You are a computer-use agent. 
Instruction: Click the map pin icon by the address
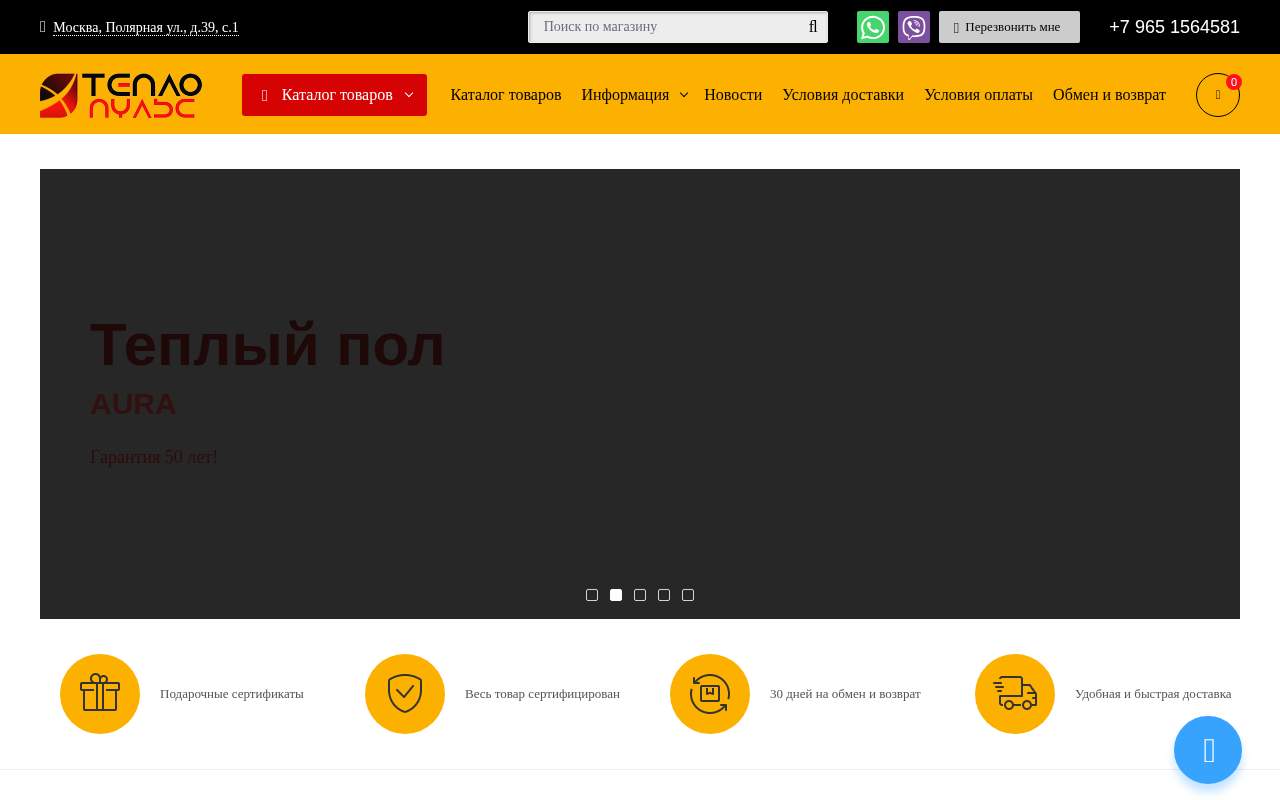pos(43,27)
